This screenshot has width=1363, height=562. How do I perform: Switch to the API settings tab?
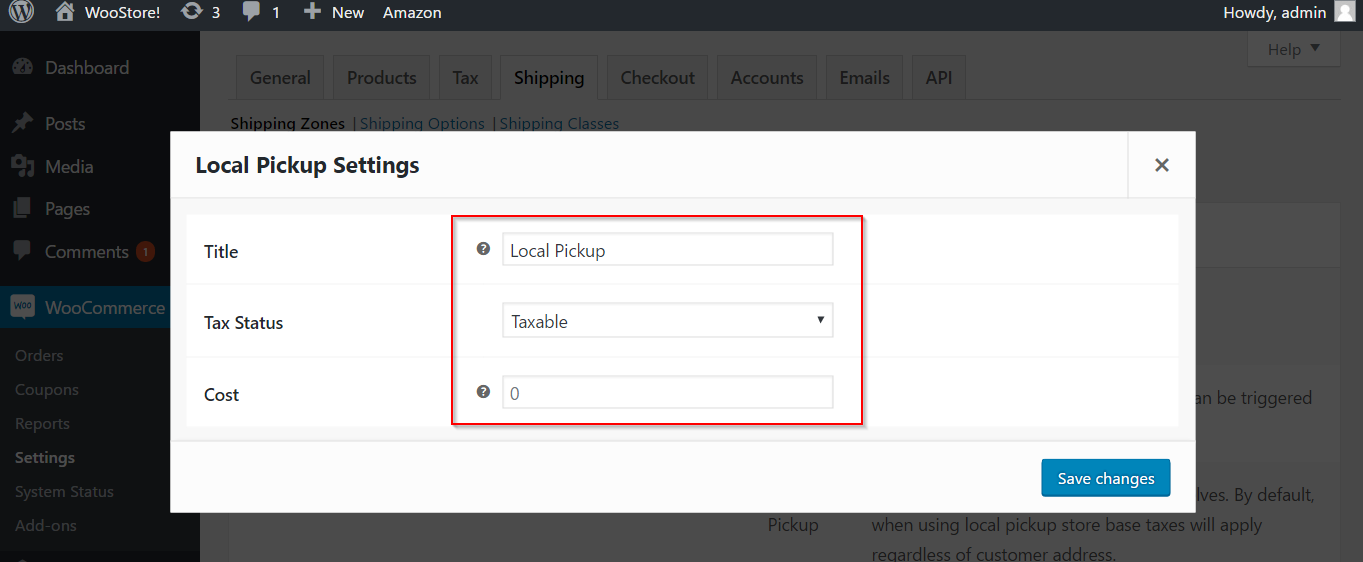point(939,78)
